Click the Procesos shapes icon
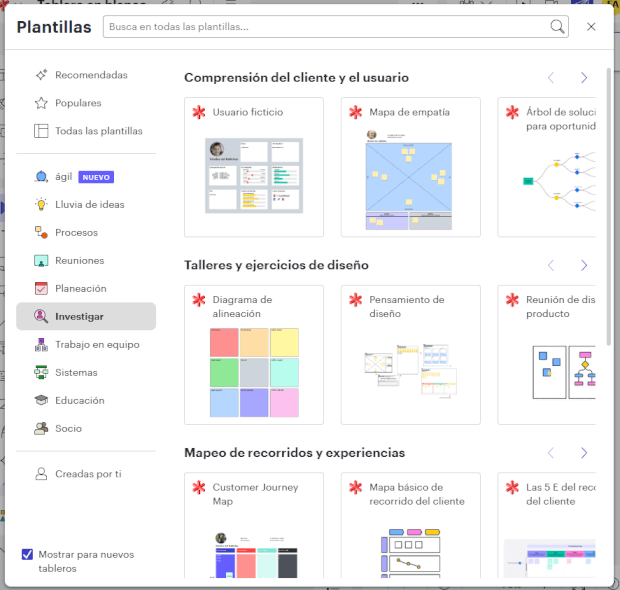The width and height of the screenshot is (620, 590). point(41,233)
